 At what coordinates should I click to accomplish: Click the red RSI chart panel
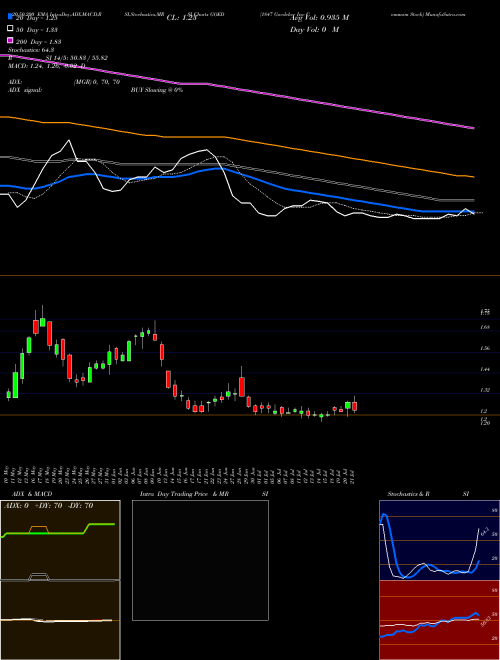439,620
